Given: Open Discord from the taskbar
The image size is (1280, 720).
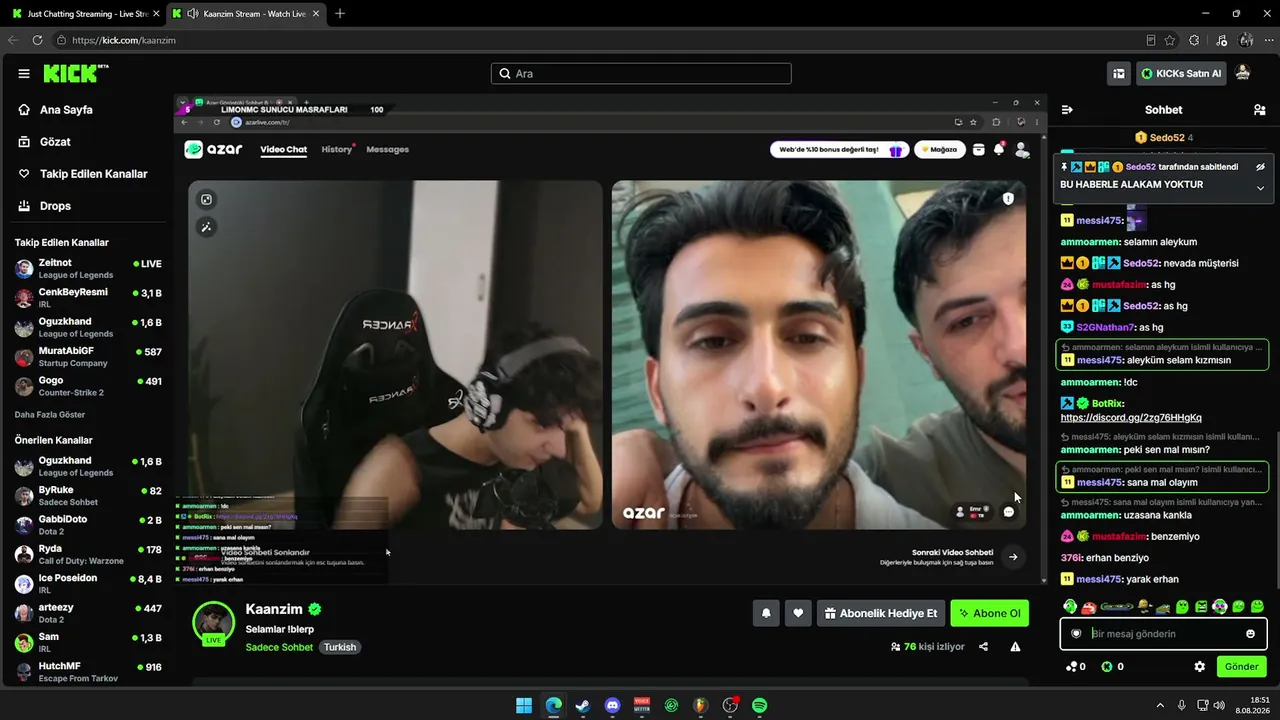Looking at the screenshot, I should 613,706.
